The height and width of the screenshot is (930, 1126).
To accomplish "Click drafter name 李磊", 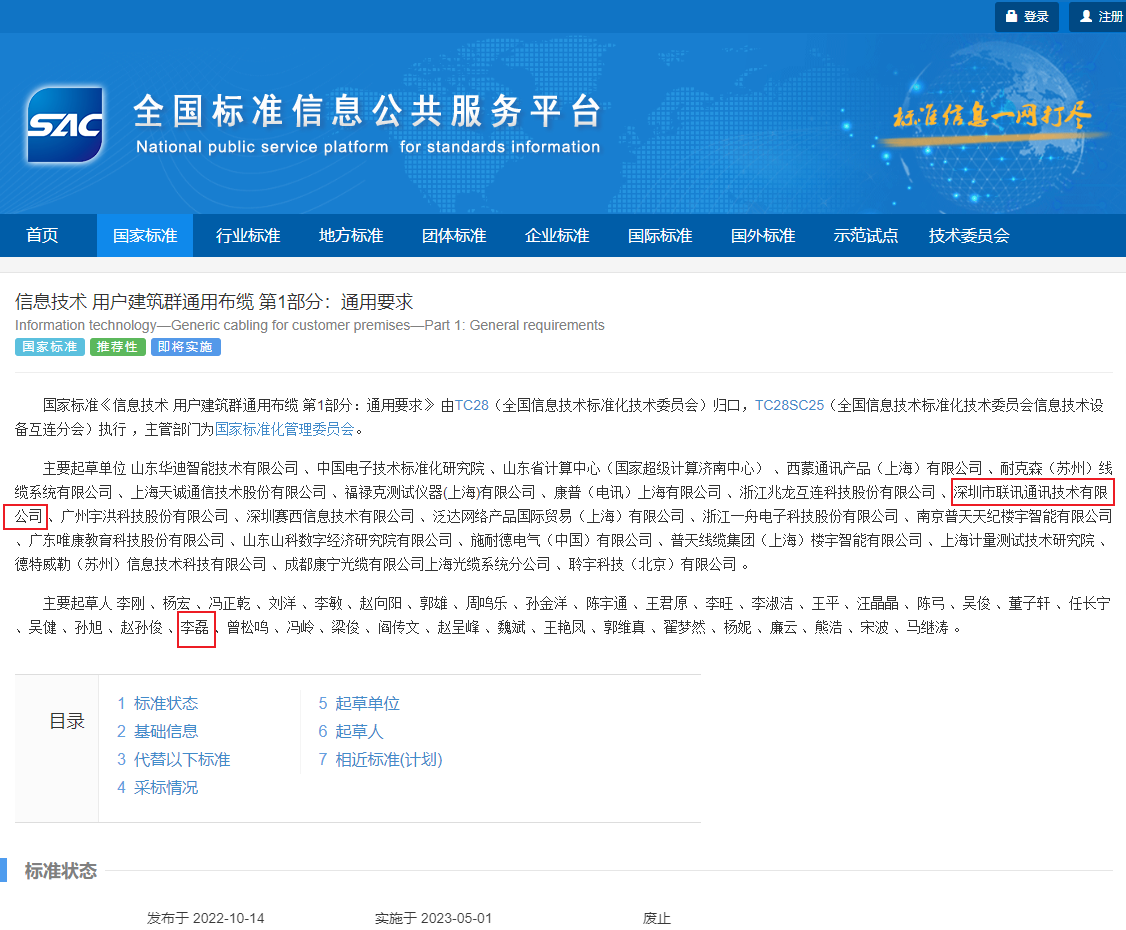I will pos(195,628).
